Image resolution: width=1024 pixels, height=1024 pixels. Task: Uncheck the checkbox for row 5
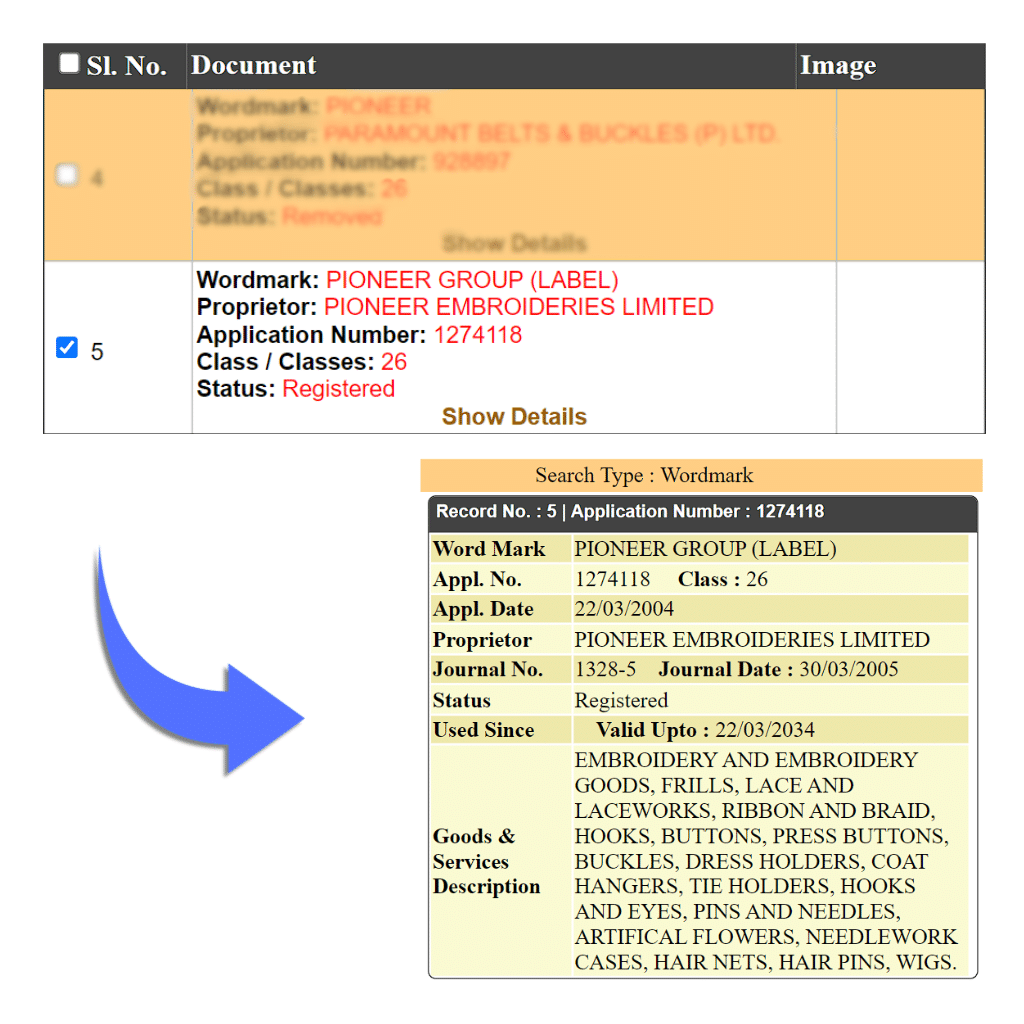point(67,348)
